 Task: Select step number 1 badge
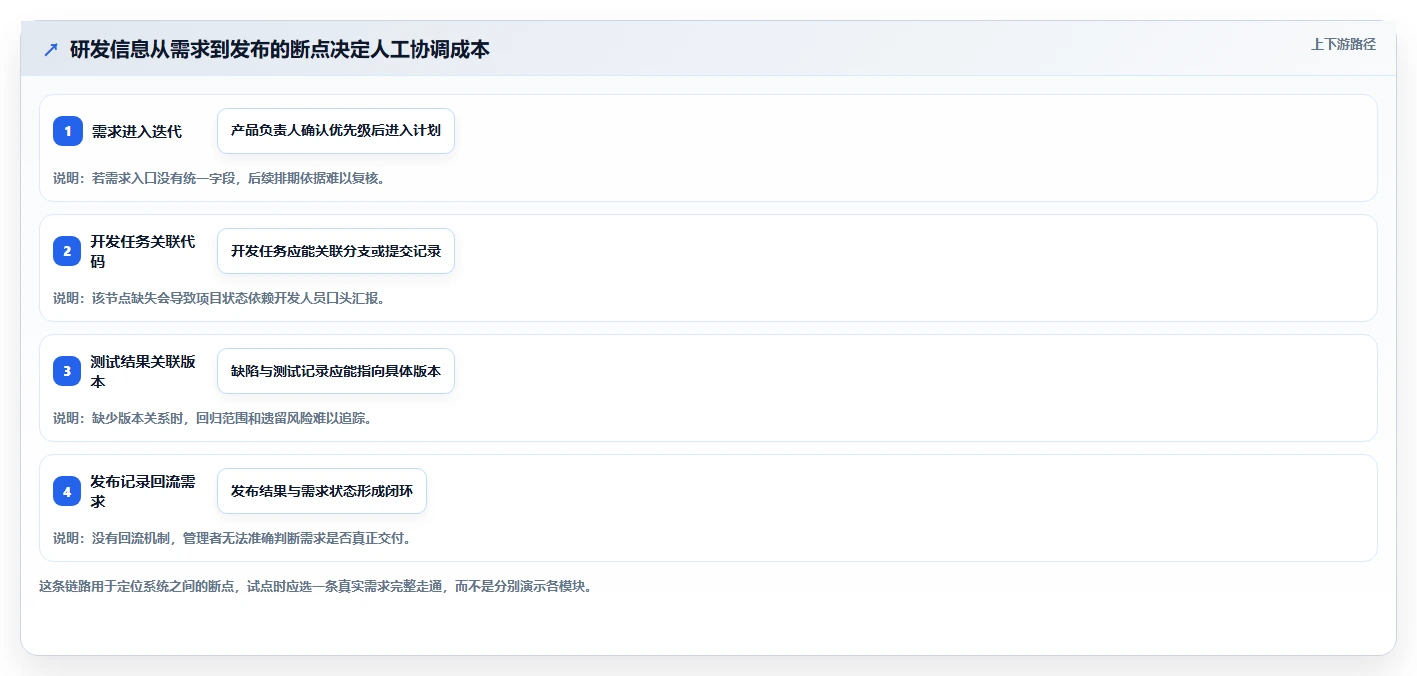(x=68, y=131)
